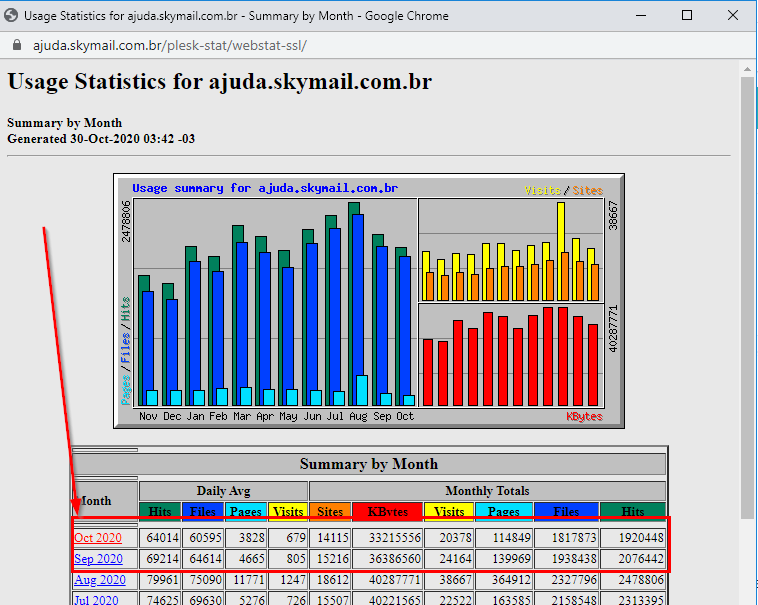Click the value 2478806 in Aug 2020 row
This screenshot has width=758, height=605.
(x=641, y=580)
